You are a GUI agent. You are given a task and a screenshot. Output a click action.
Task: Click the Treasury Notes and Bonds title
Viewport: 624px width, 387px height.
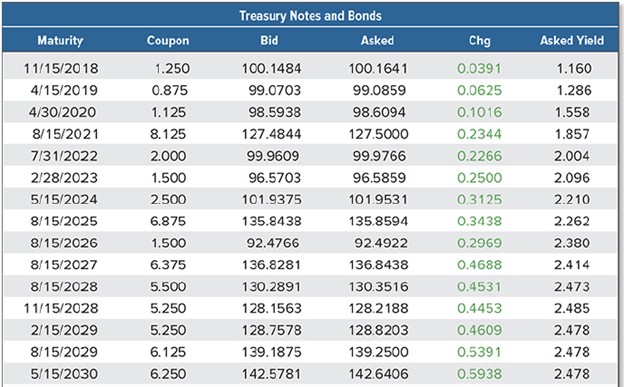[x=310, y=16]
